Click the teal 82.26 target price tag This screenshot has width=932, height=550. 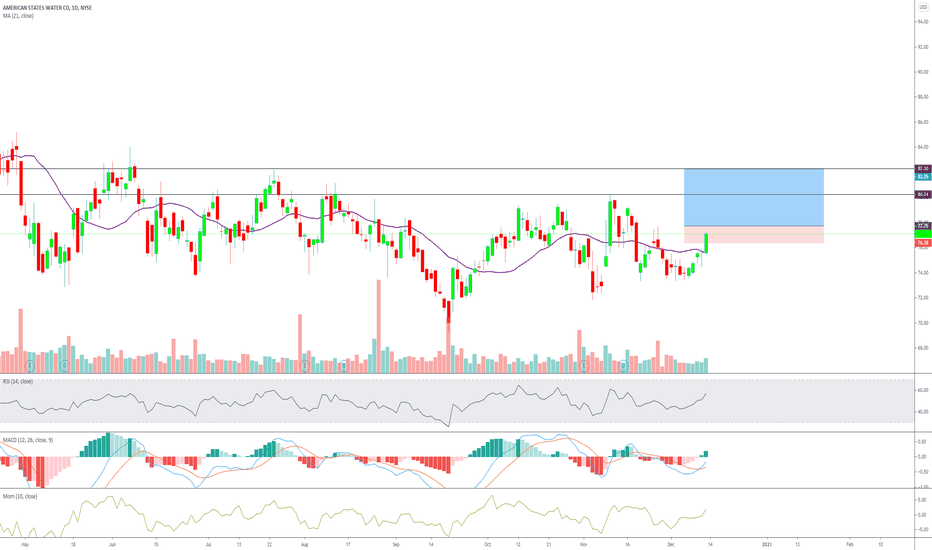coord(922,177)
